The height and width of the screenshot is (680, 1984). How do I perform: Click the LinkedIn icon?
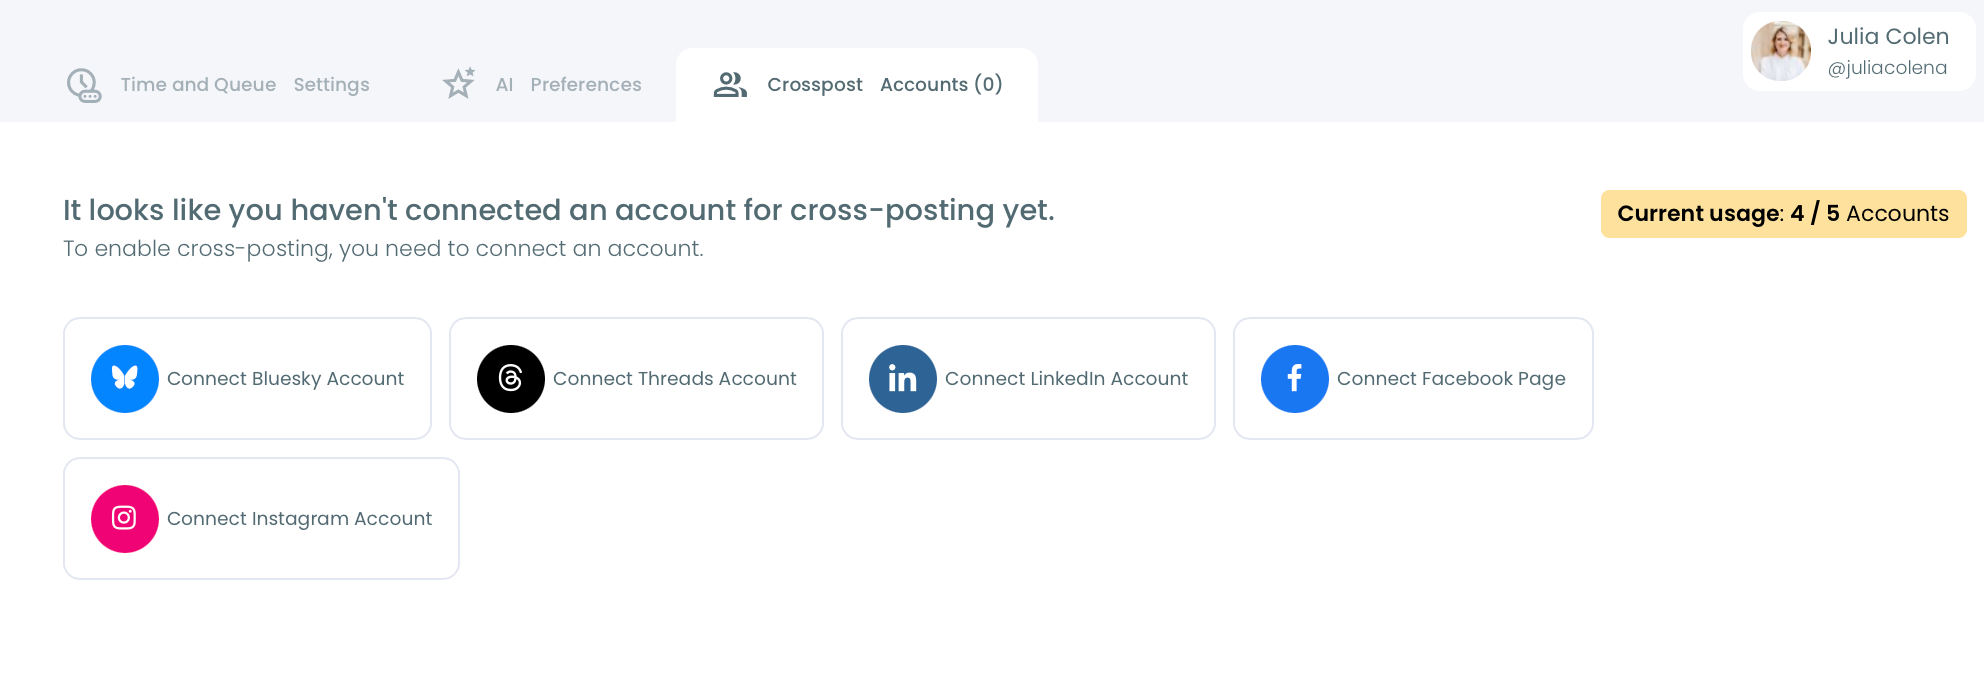click(902, 379)
